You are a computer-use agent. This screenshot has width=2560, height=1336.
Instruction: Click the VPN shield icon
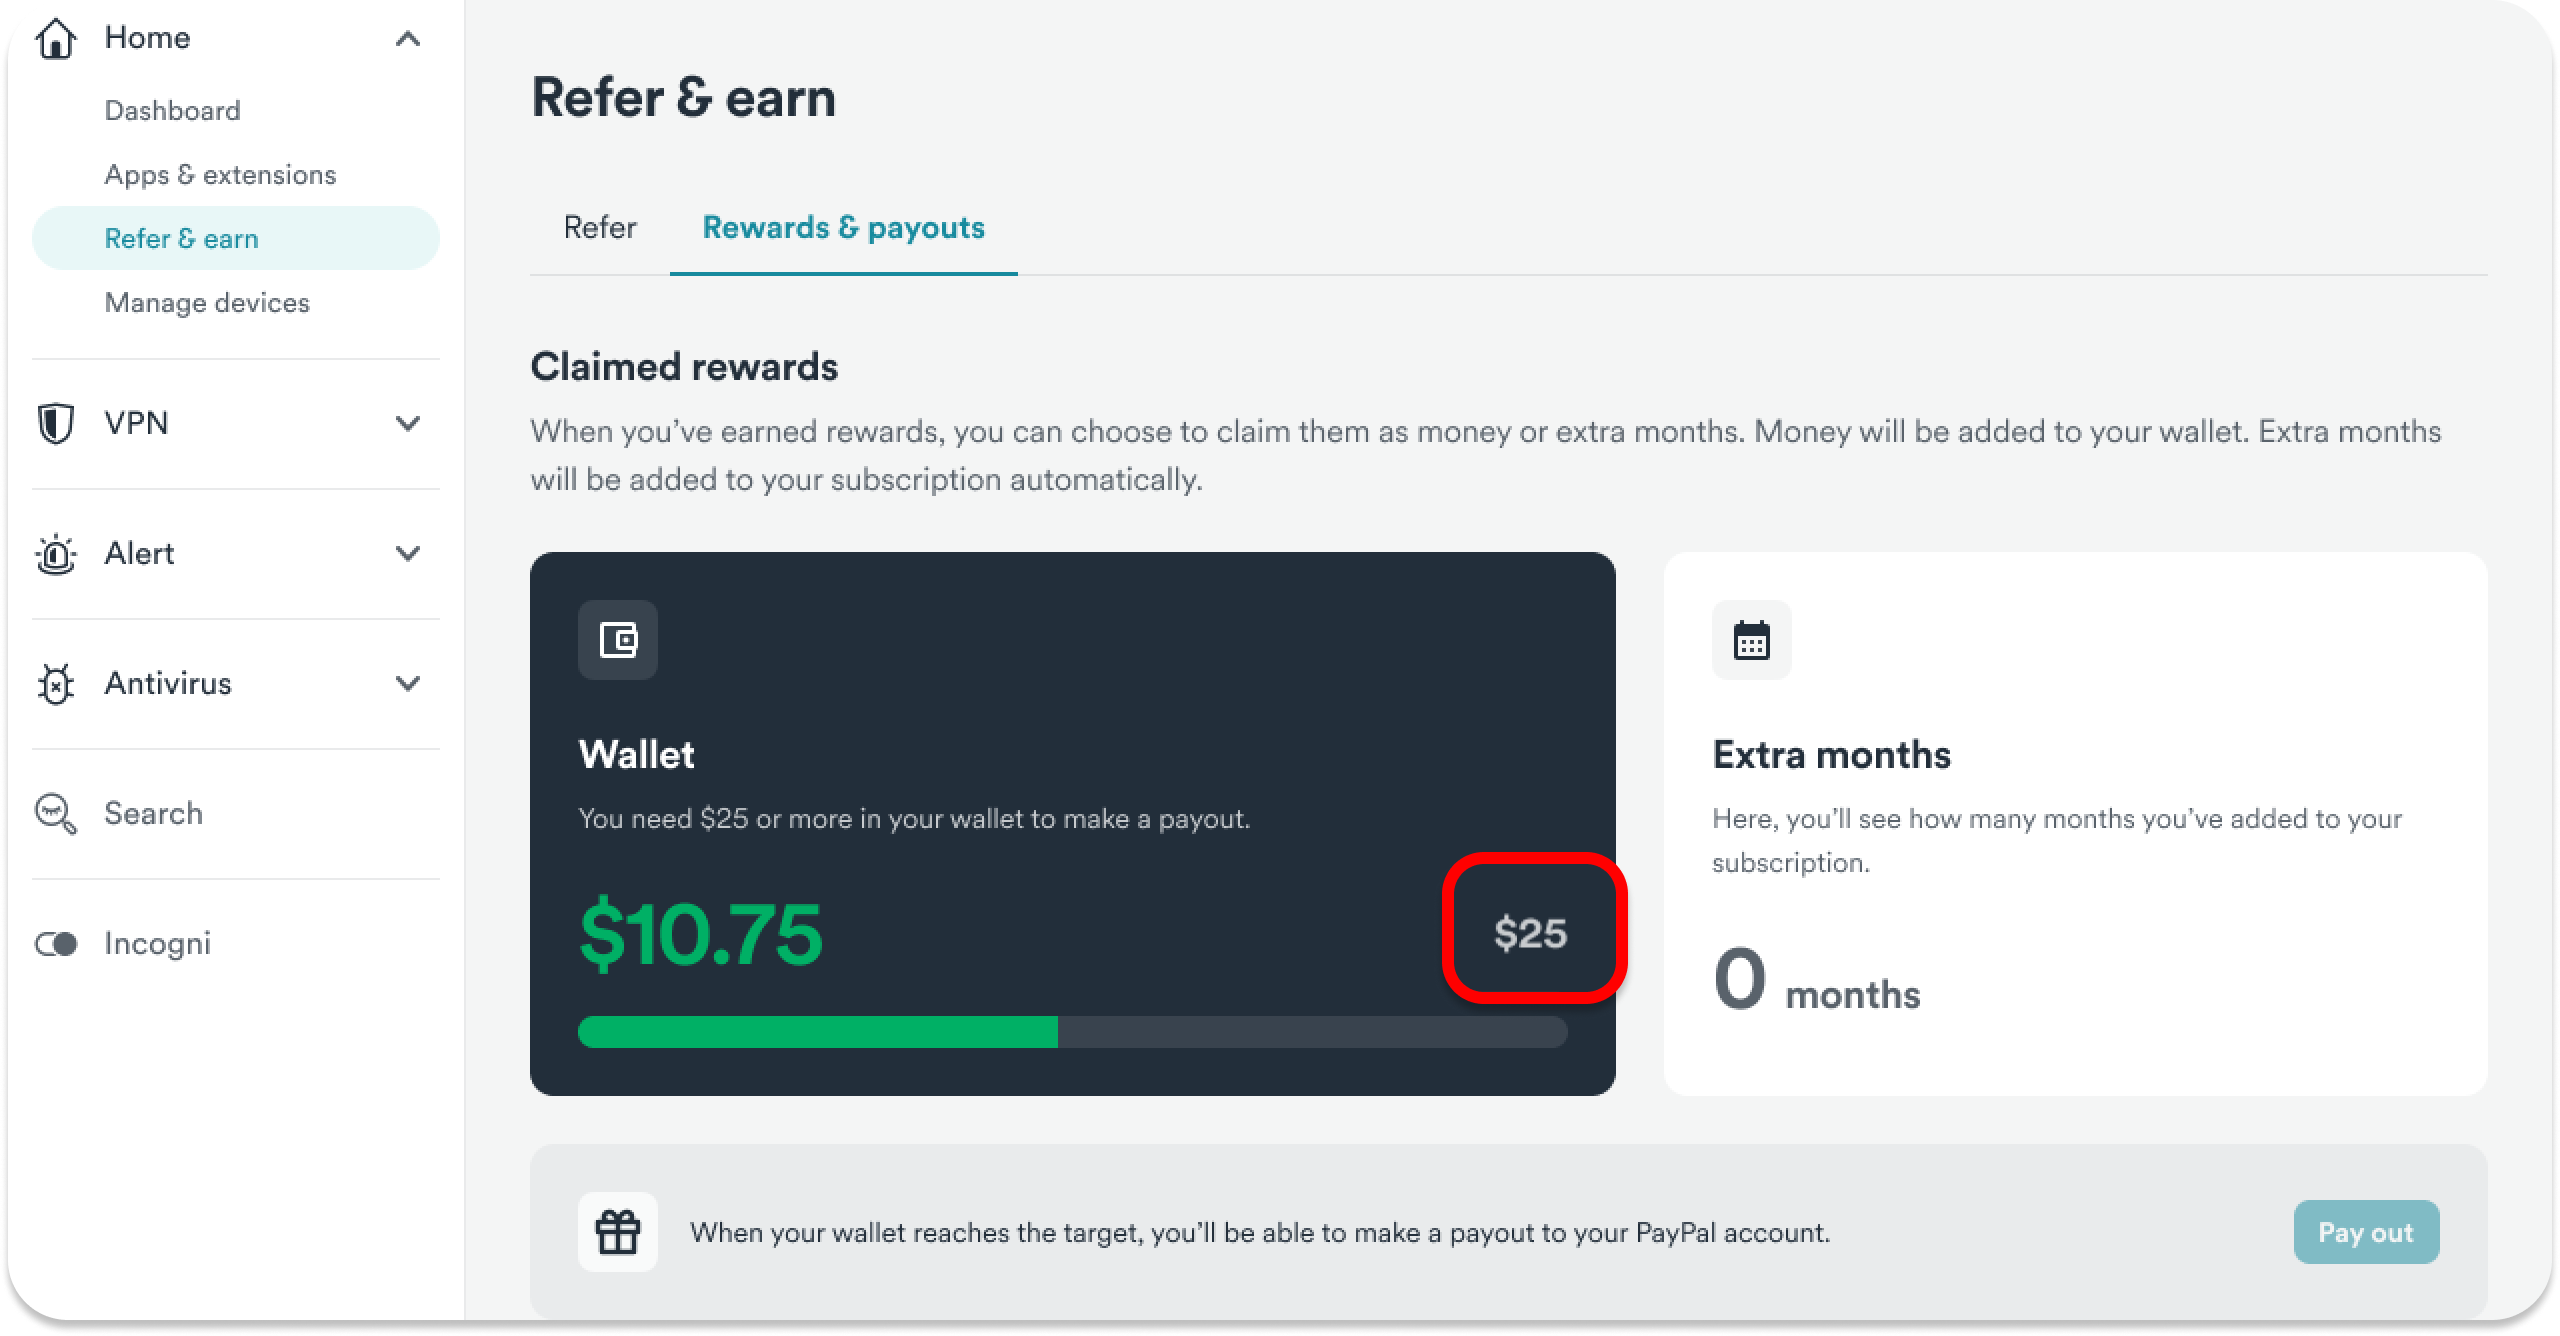[55, 423]
